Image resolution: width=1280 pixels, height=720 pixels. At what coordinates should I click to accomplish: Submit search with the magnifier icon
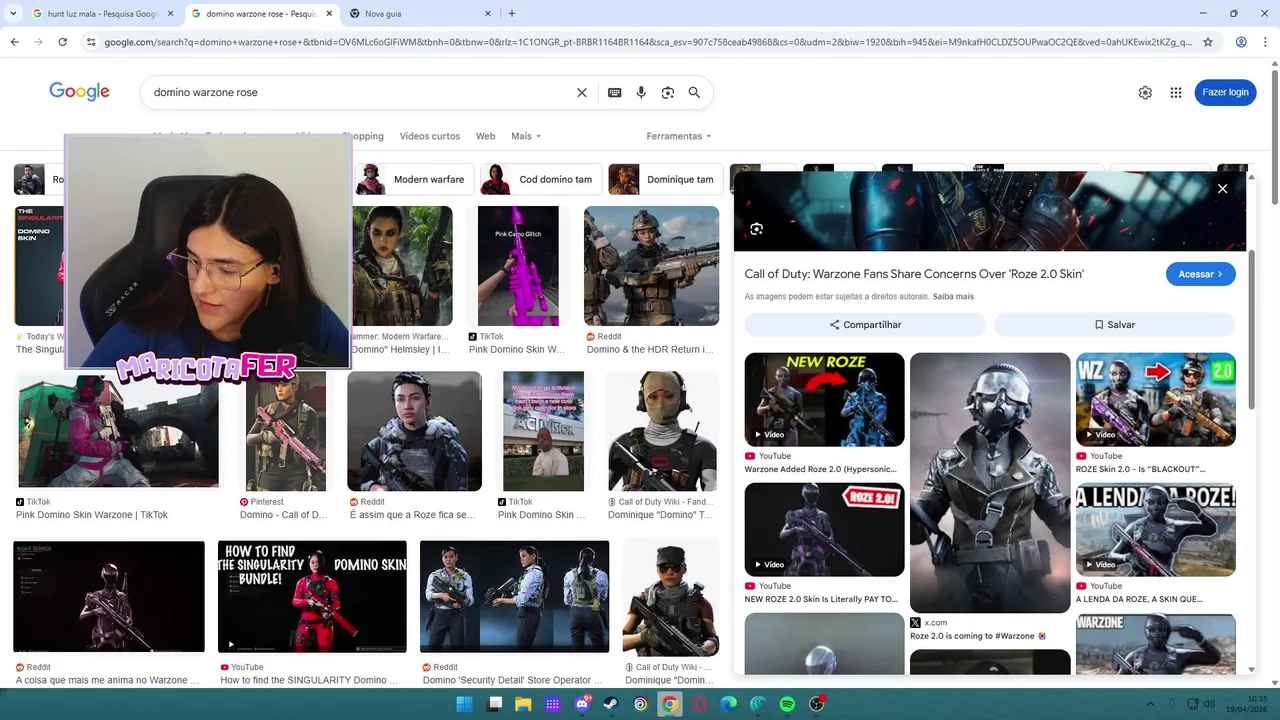pyautogui.click(x=694, y=92)
